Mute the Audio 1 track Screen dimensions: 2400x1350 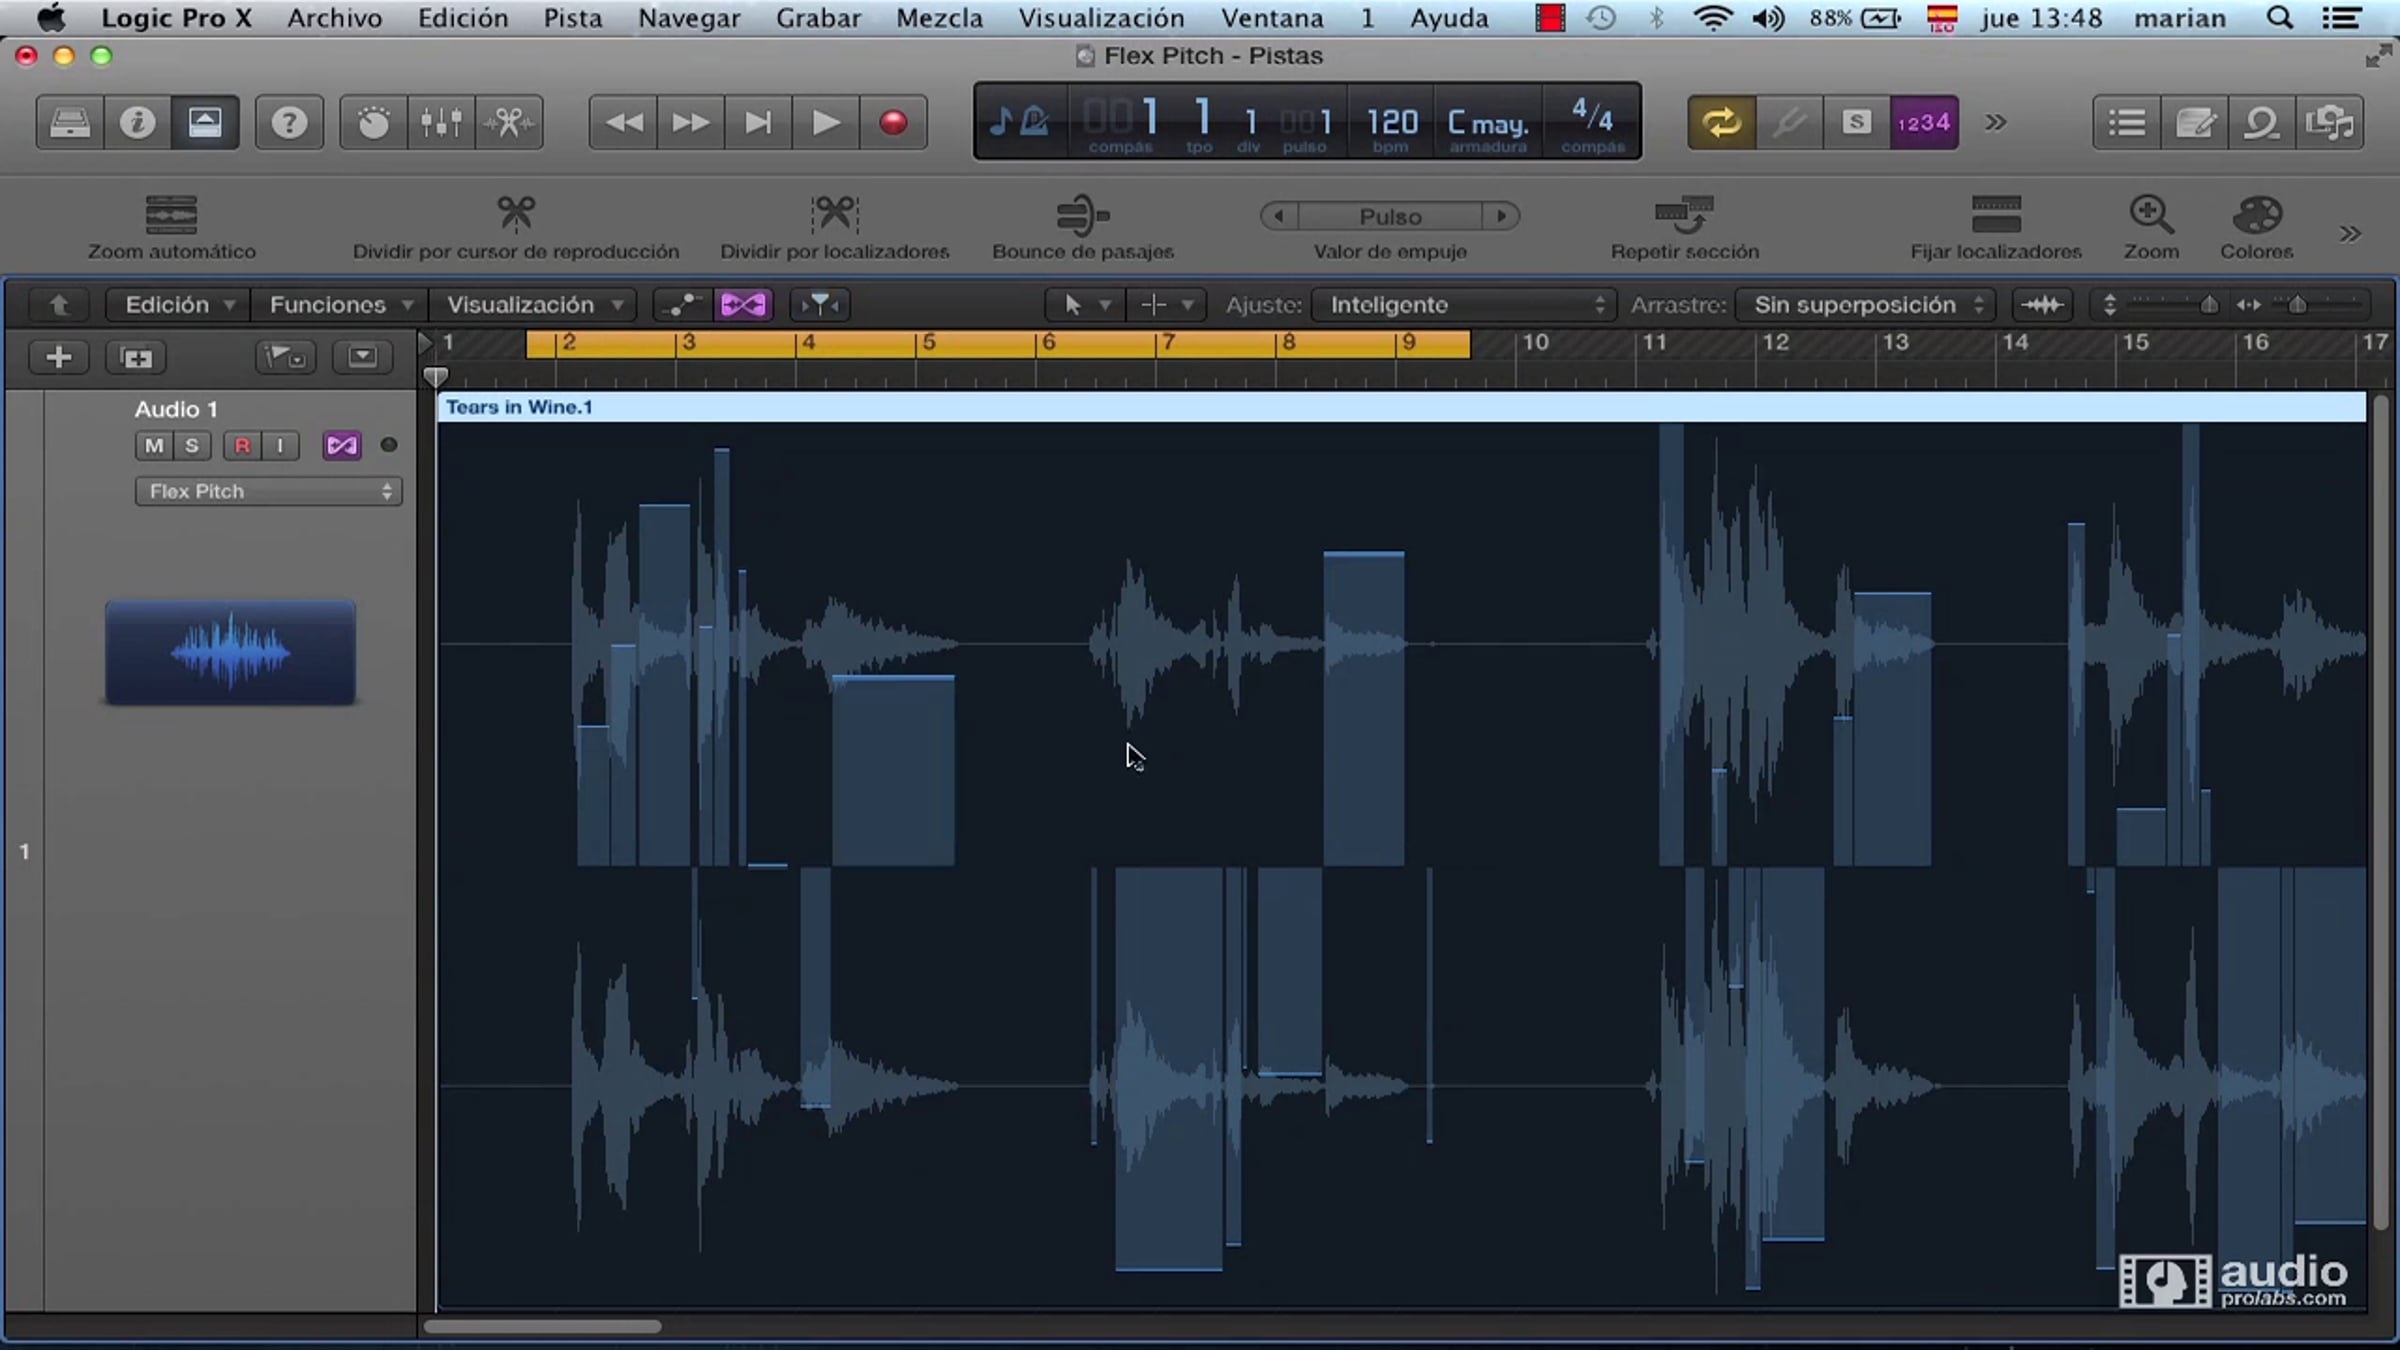coord(154,446)
